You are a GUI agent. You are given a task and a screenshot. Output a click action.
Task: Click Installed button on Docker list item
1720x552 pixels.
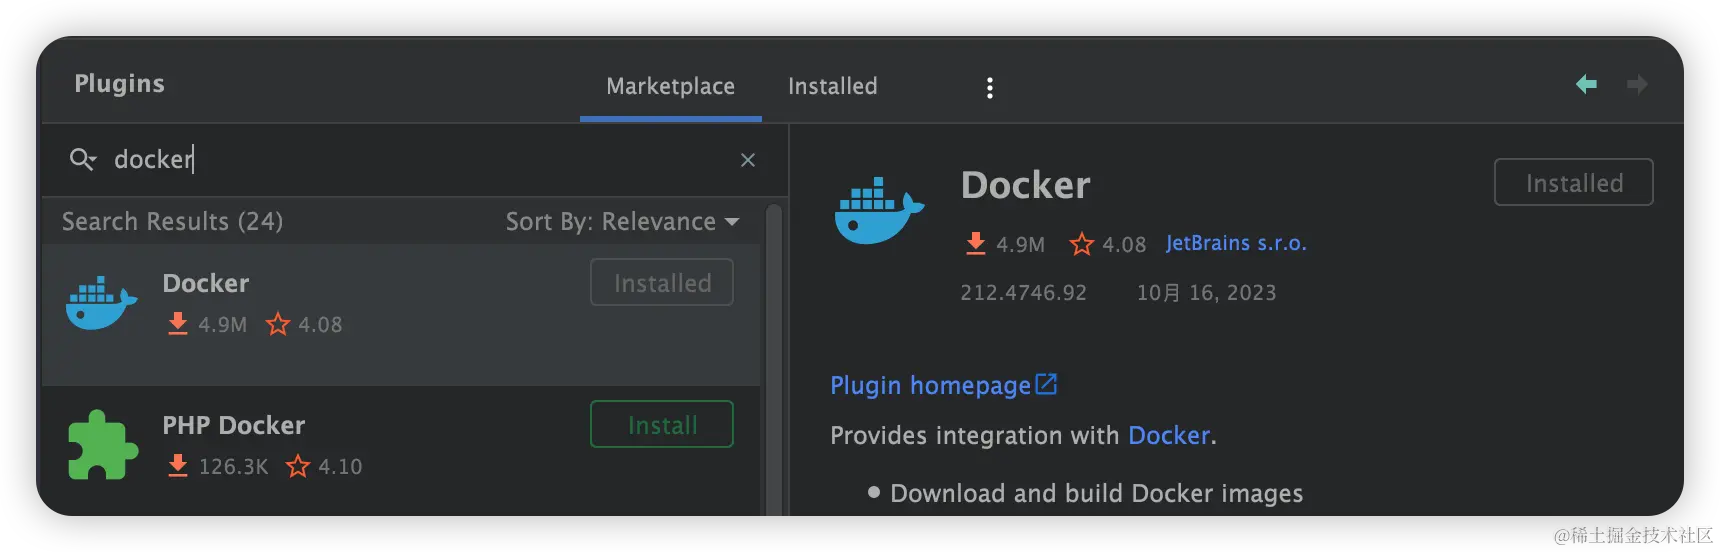661,283
